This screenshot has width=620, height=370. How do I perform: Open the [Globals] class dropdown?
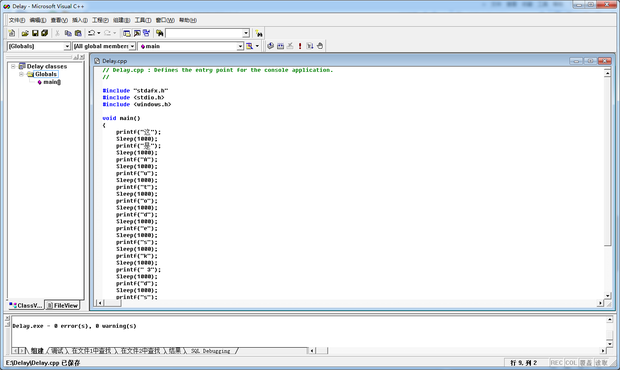[67, 46]
